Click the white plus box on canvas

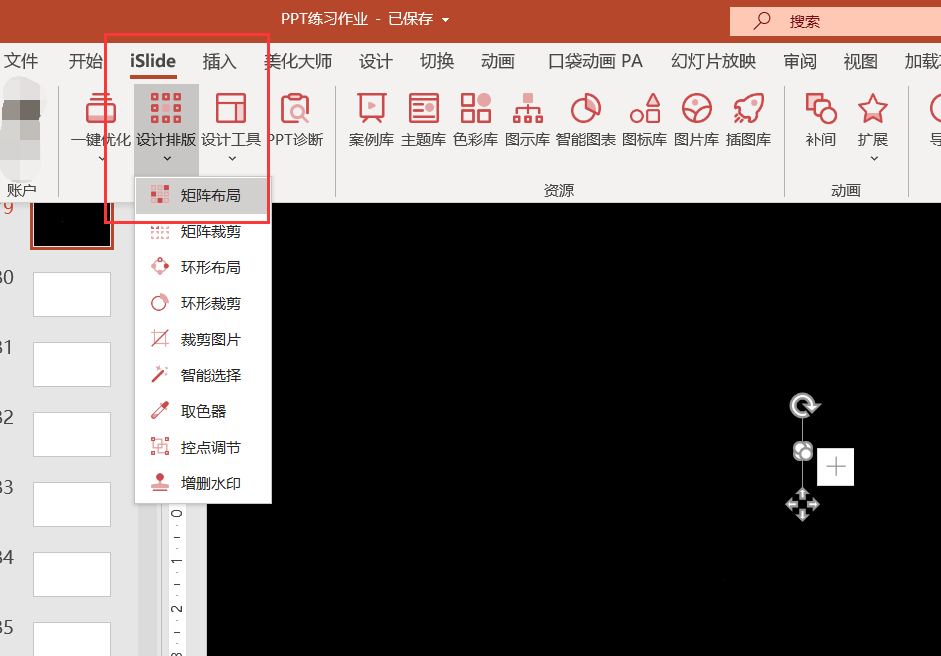click(x=835, y=466)
